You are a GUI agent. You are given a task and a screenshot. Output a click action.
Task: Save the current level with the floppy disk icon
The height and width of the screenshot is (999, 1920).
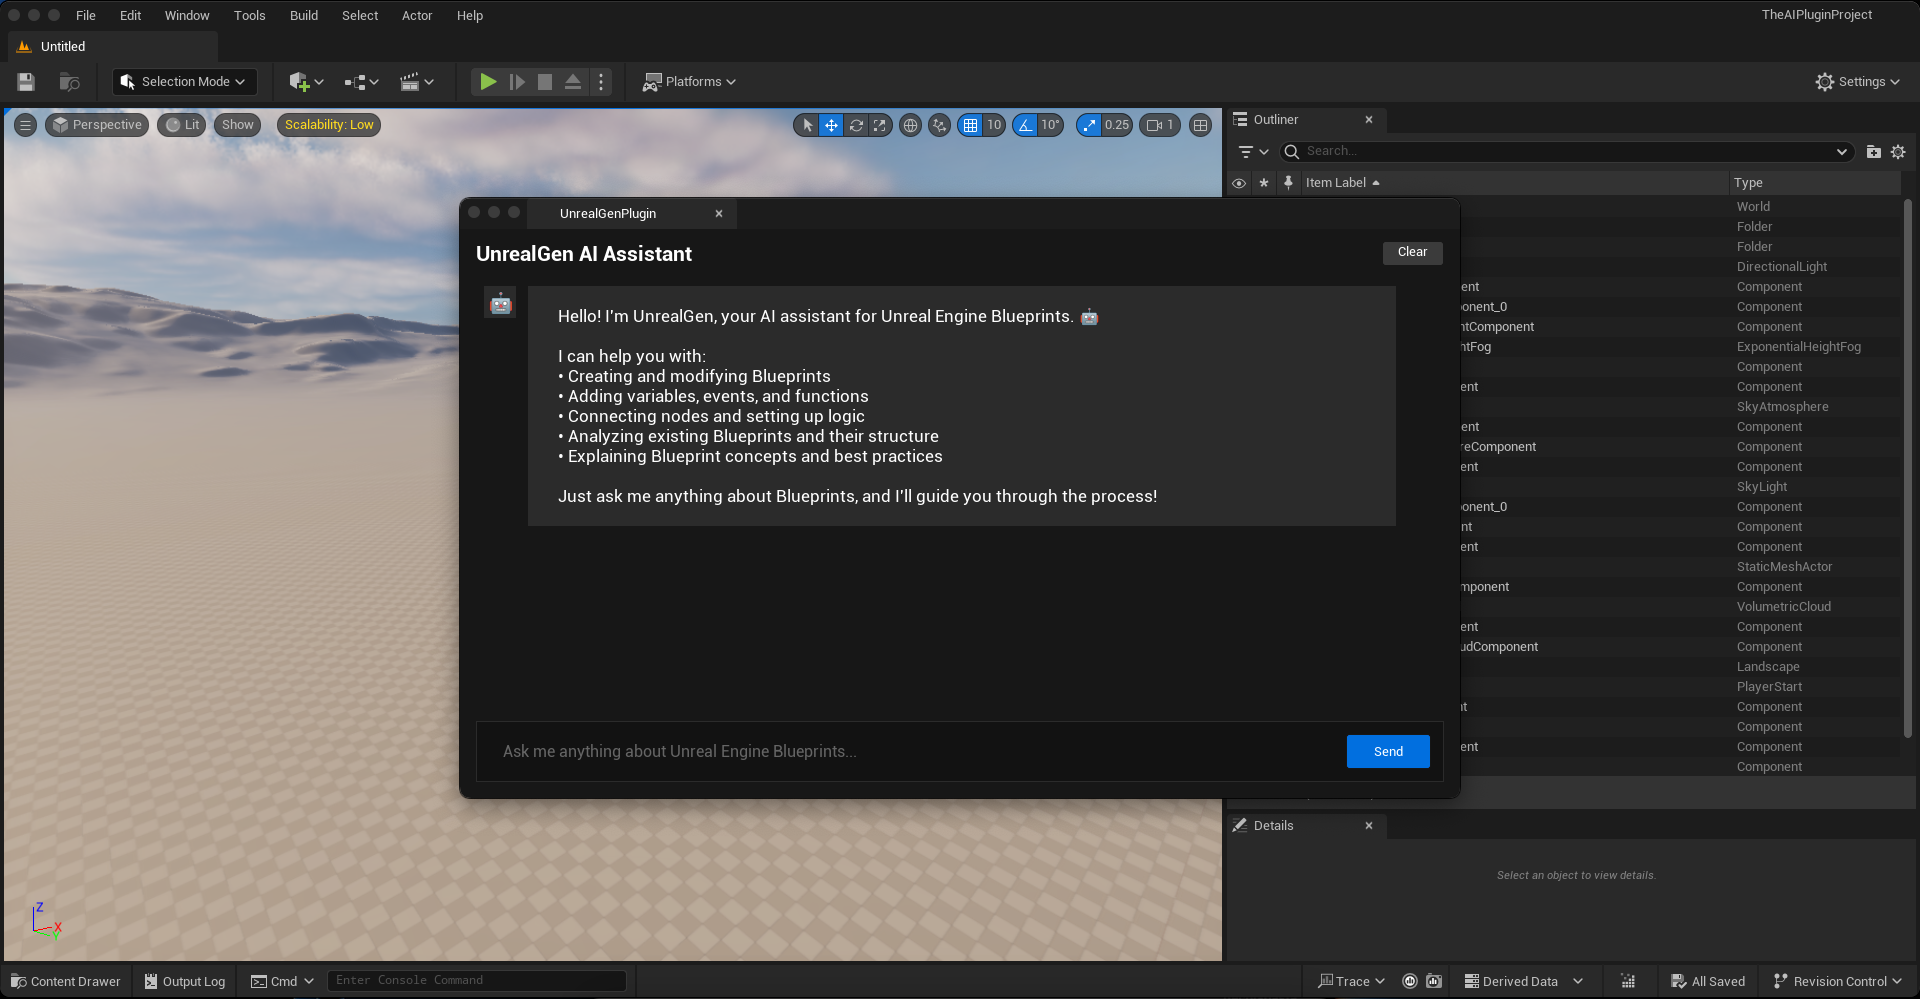pos(26,82)
